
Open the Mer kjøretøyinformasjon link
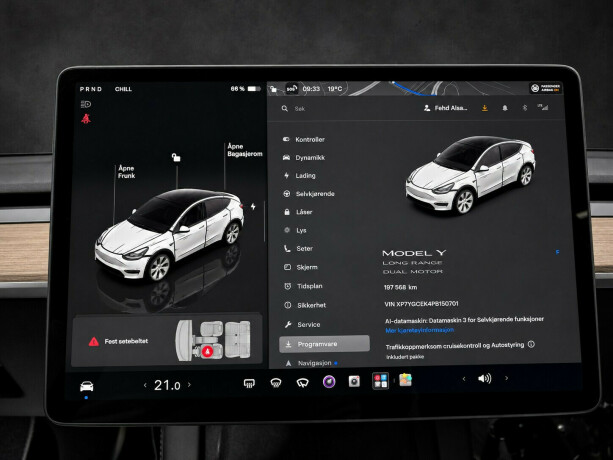click(419, 330)
